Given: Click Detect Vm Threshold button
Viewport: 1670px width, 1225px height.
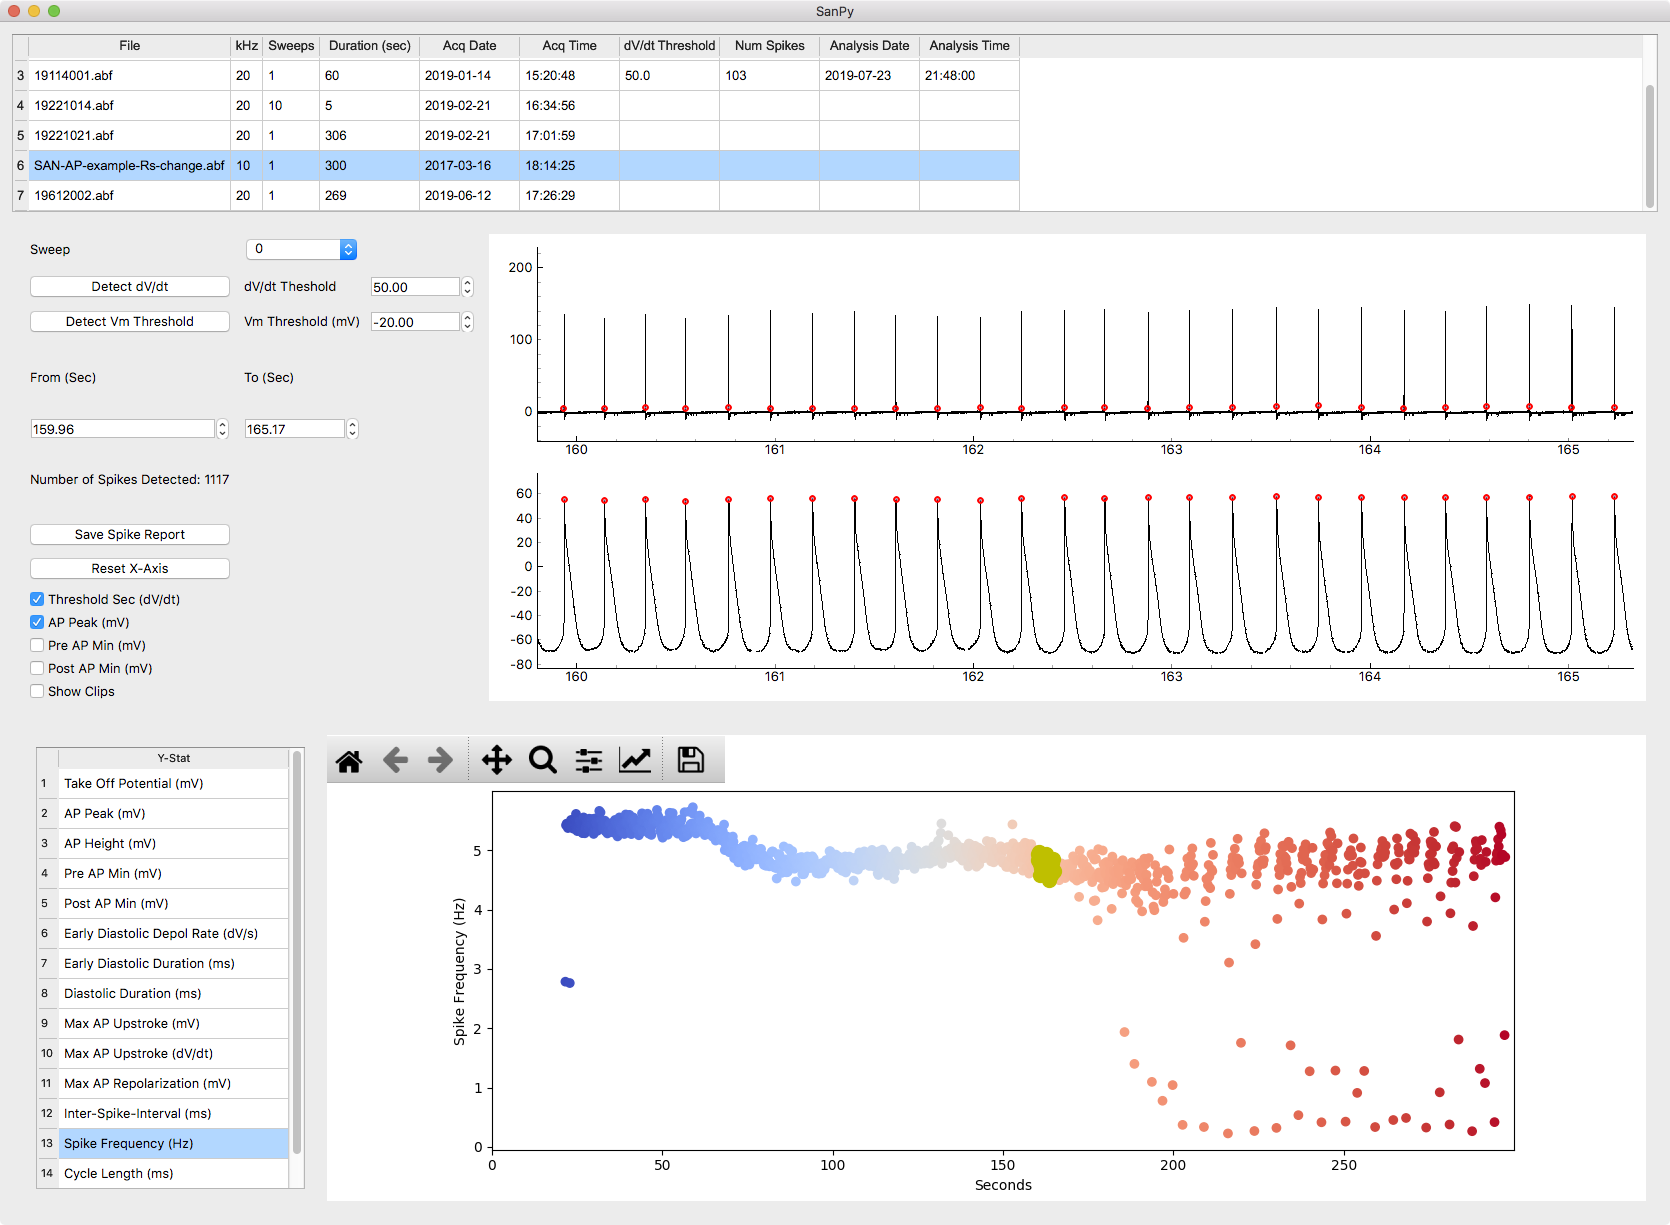Looking at the screenshot, I should [x=130, y=322].
